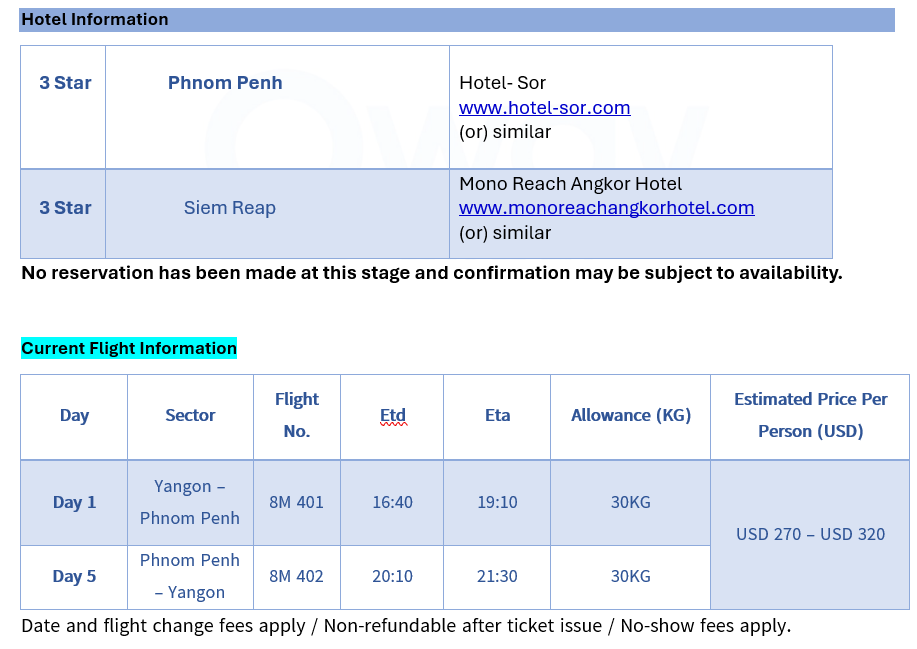Click the Sector column header
Image resolution: width=917 pixels, height=649 pixels.
click(x=190, y=415)
